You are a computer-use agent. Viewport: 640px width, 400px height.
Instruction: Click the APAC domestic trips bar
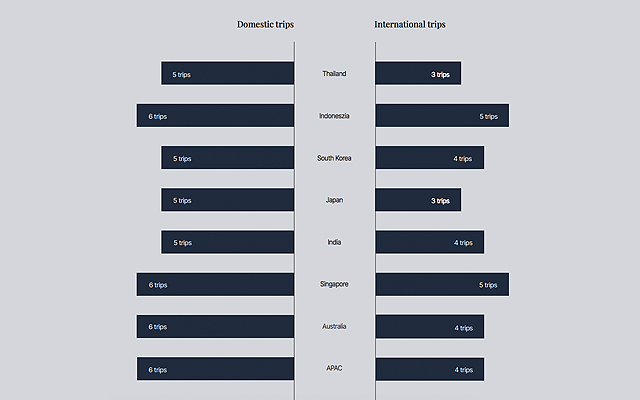click(x=216, y=369)
